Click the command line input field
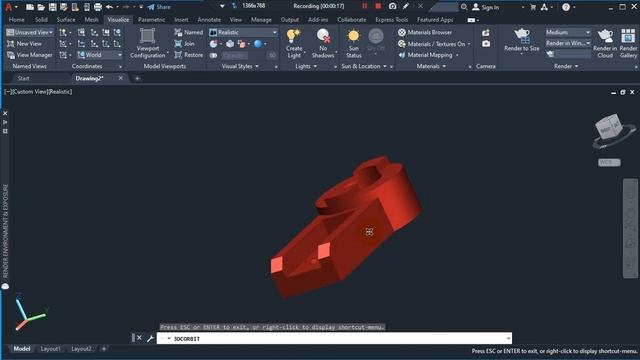Screen dimensions: 640x360 [x=334, y=339]
